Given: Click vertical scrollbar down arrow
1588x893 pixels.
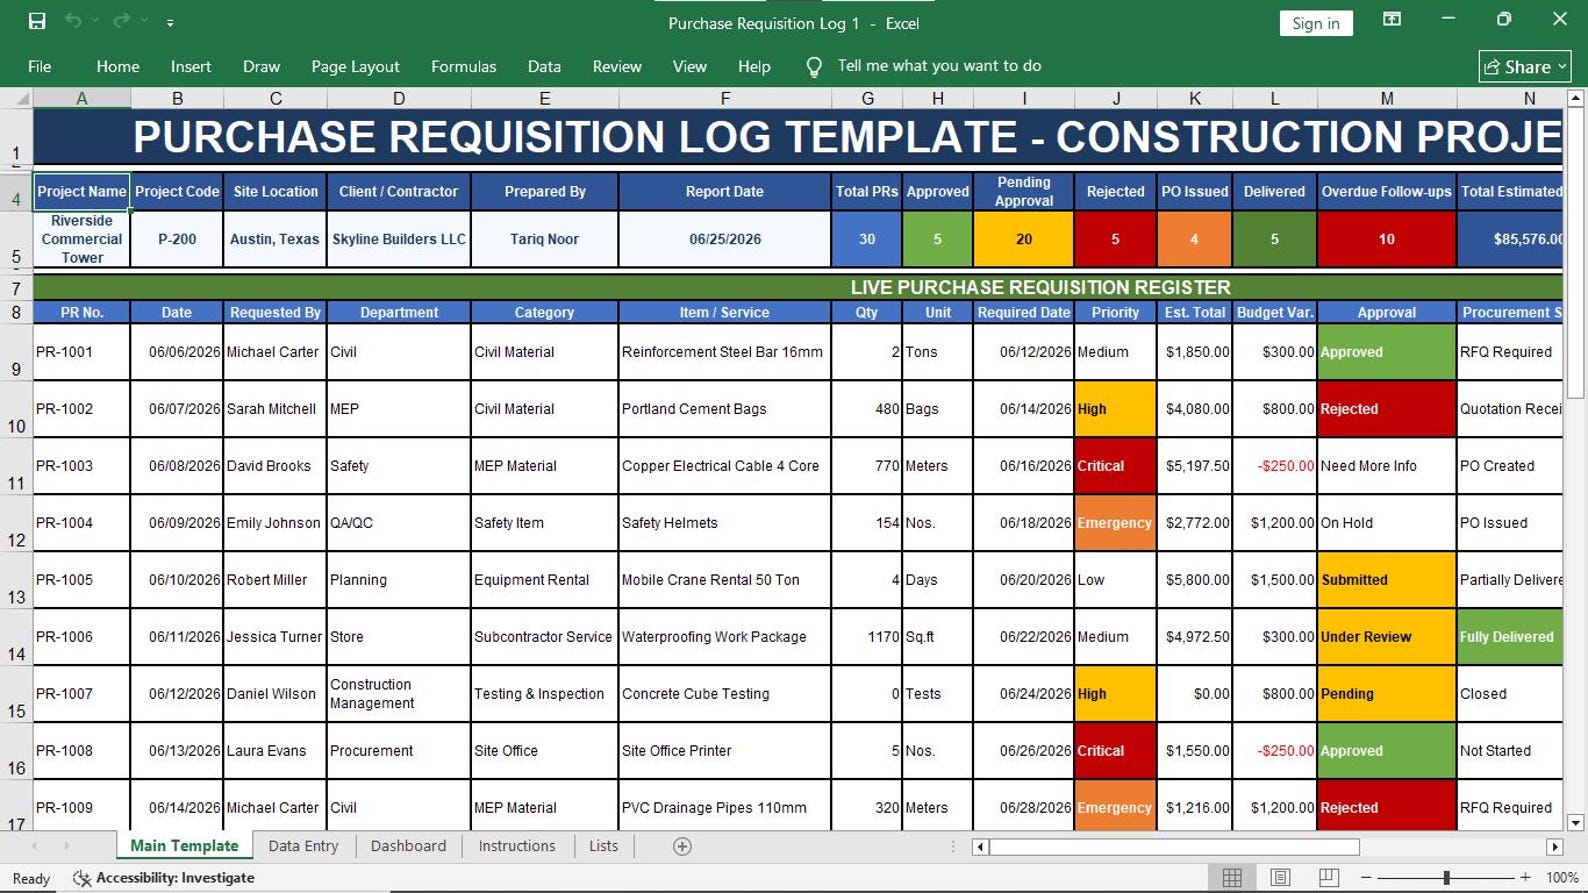Looking at the screenshot, I should click(x=1575, y=823).
